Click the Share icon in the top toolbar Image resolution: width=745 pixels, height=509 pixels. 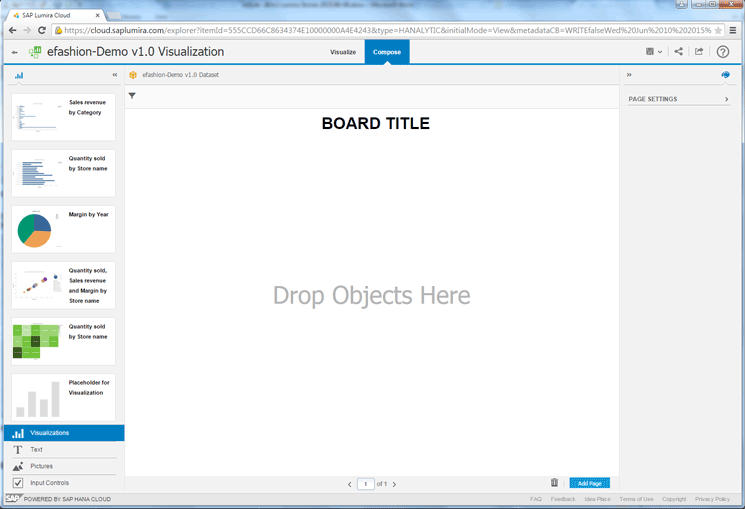[x=679, y=52]
